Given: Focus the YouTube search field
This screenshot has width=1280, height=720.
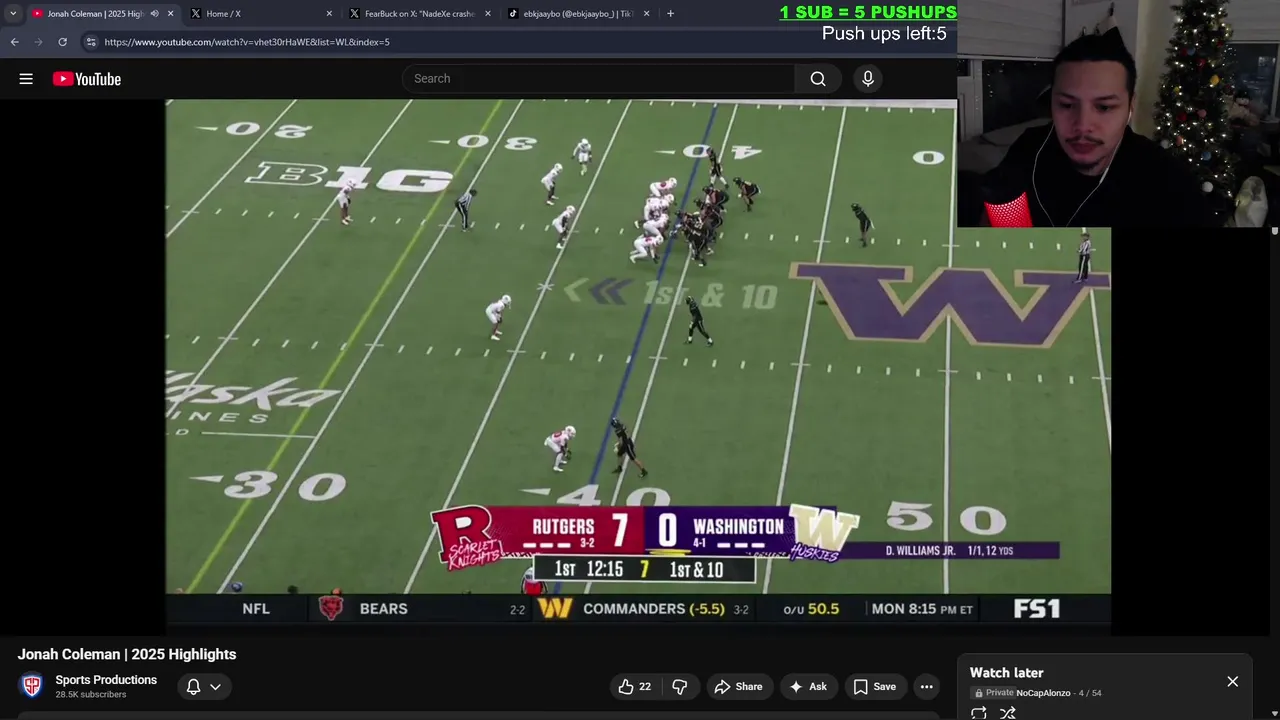Looking at the screenshot, I should click(x=599, y=79).
